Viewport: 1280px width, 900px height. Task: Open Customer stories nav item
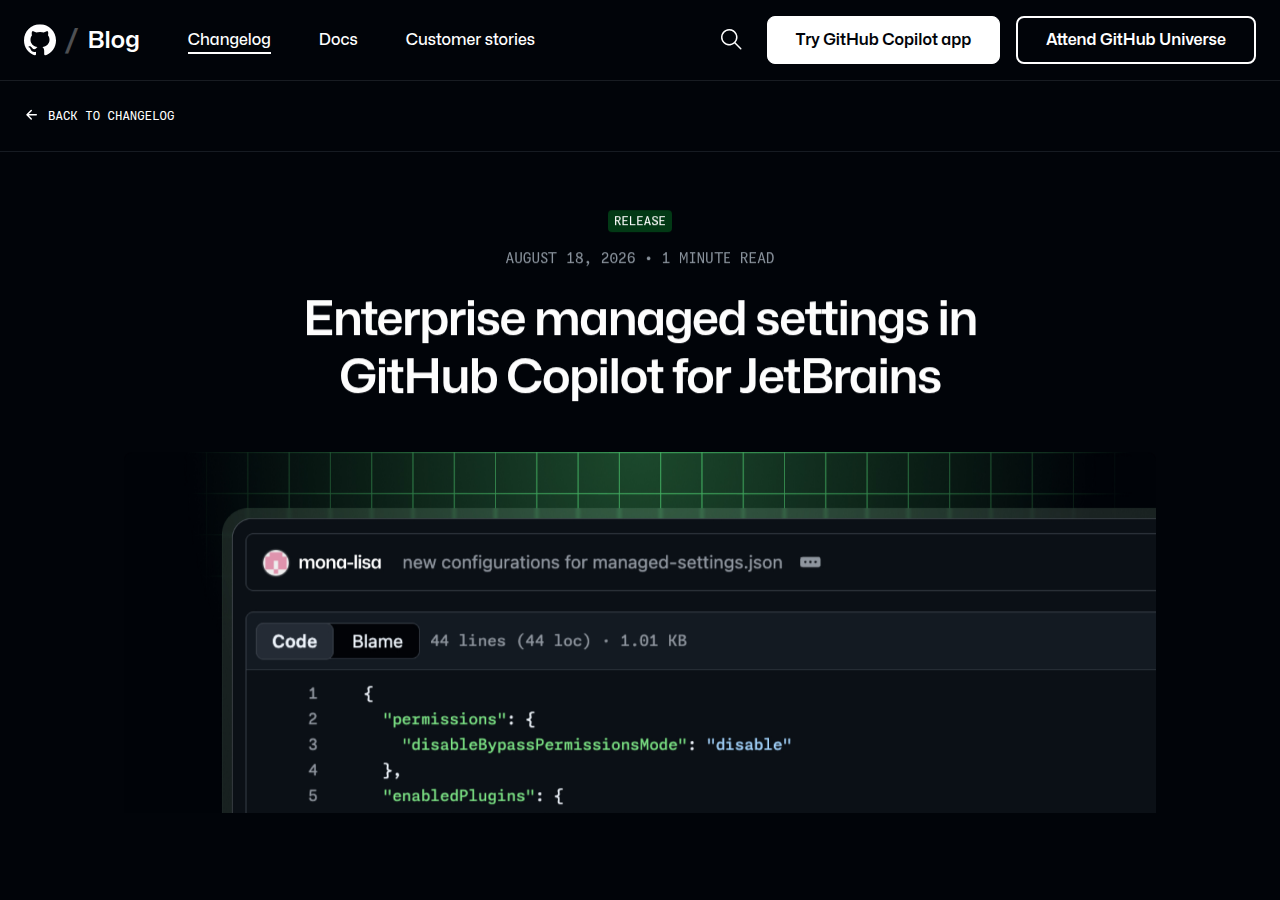click(470, 40)
